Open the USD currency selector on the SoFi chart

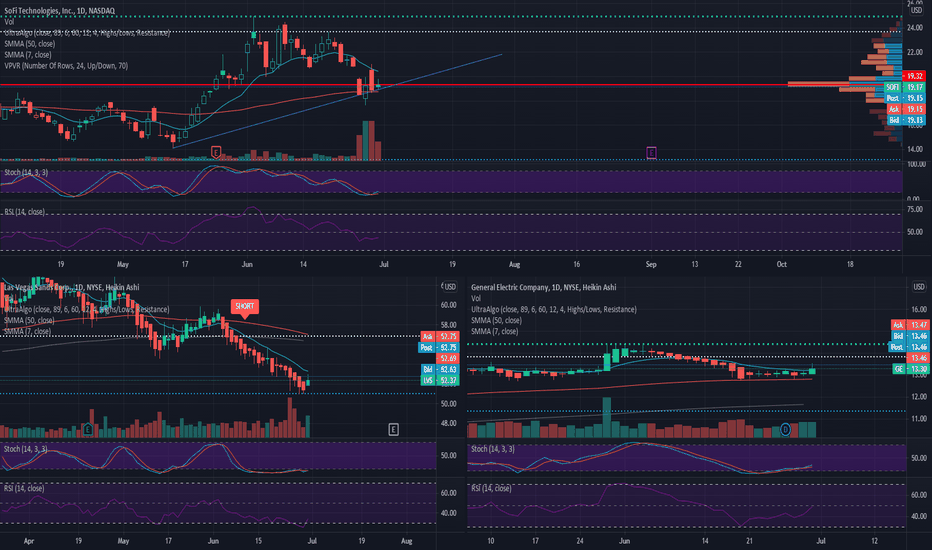916,10
